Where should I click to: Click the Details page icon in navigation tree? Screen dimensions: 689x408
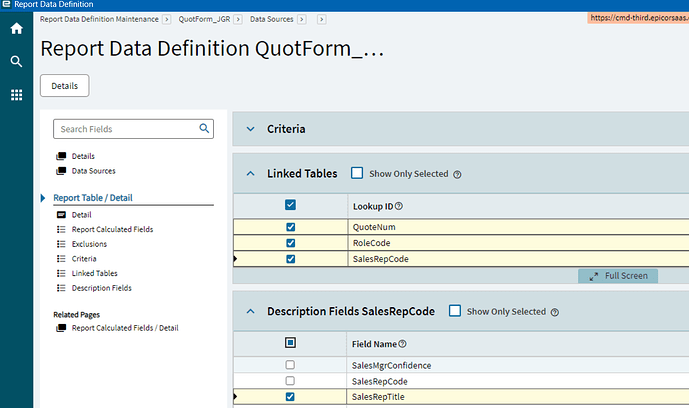tap(61, 156)
